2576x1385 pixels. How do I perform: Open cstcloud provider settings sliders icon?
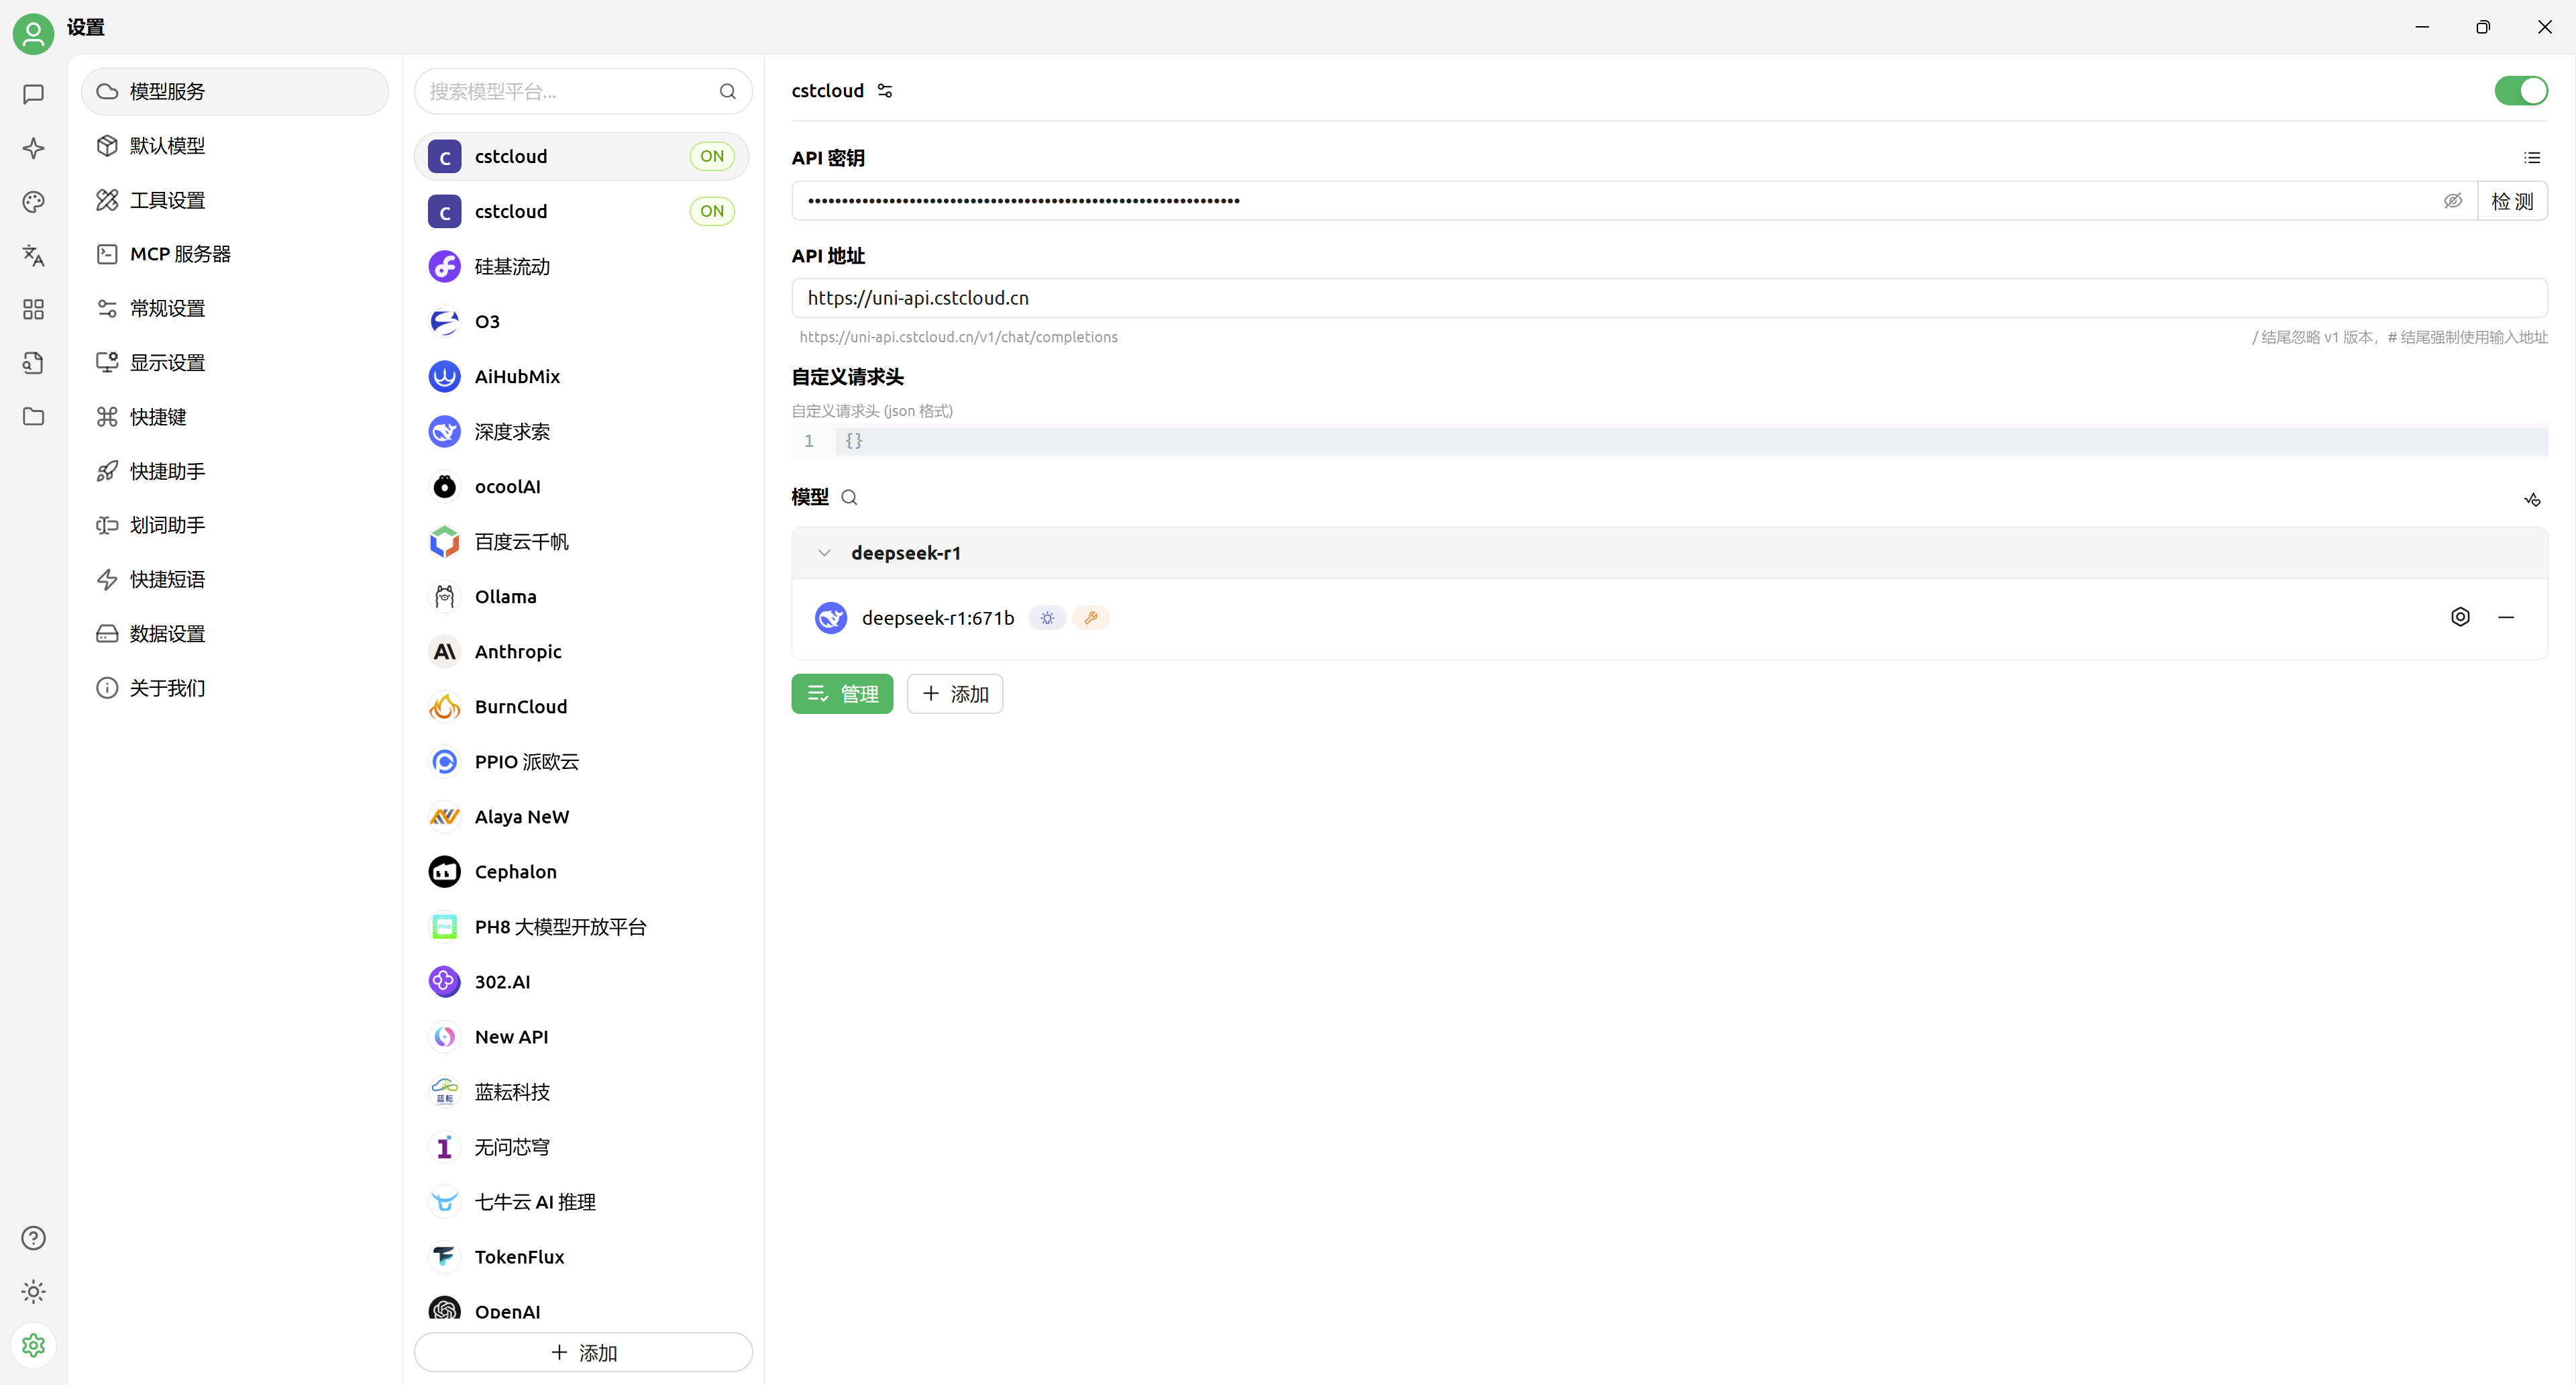[885, 91]
